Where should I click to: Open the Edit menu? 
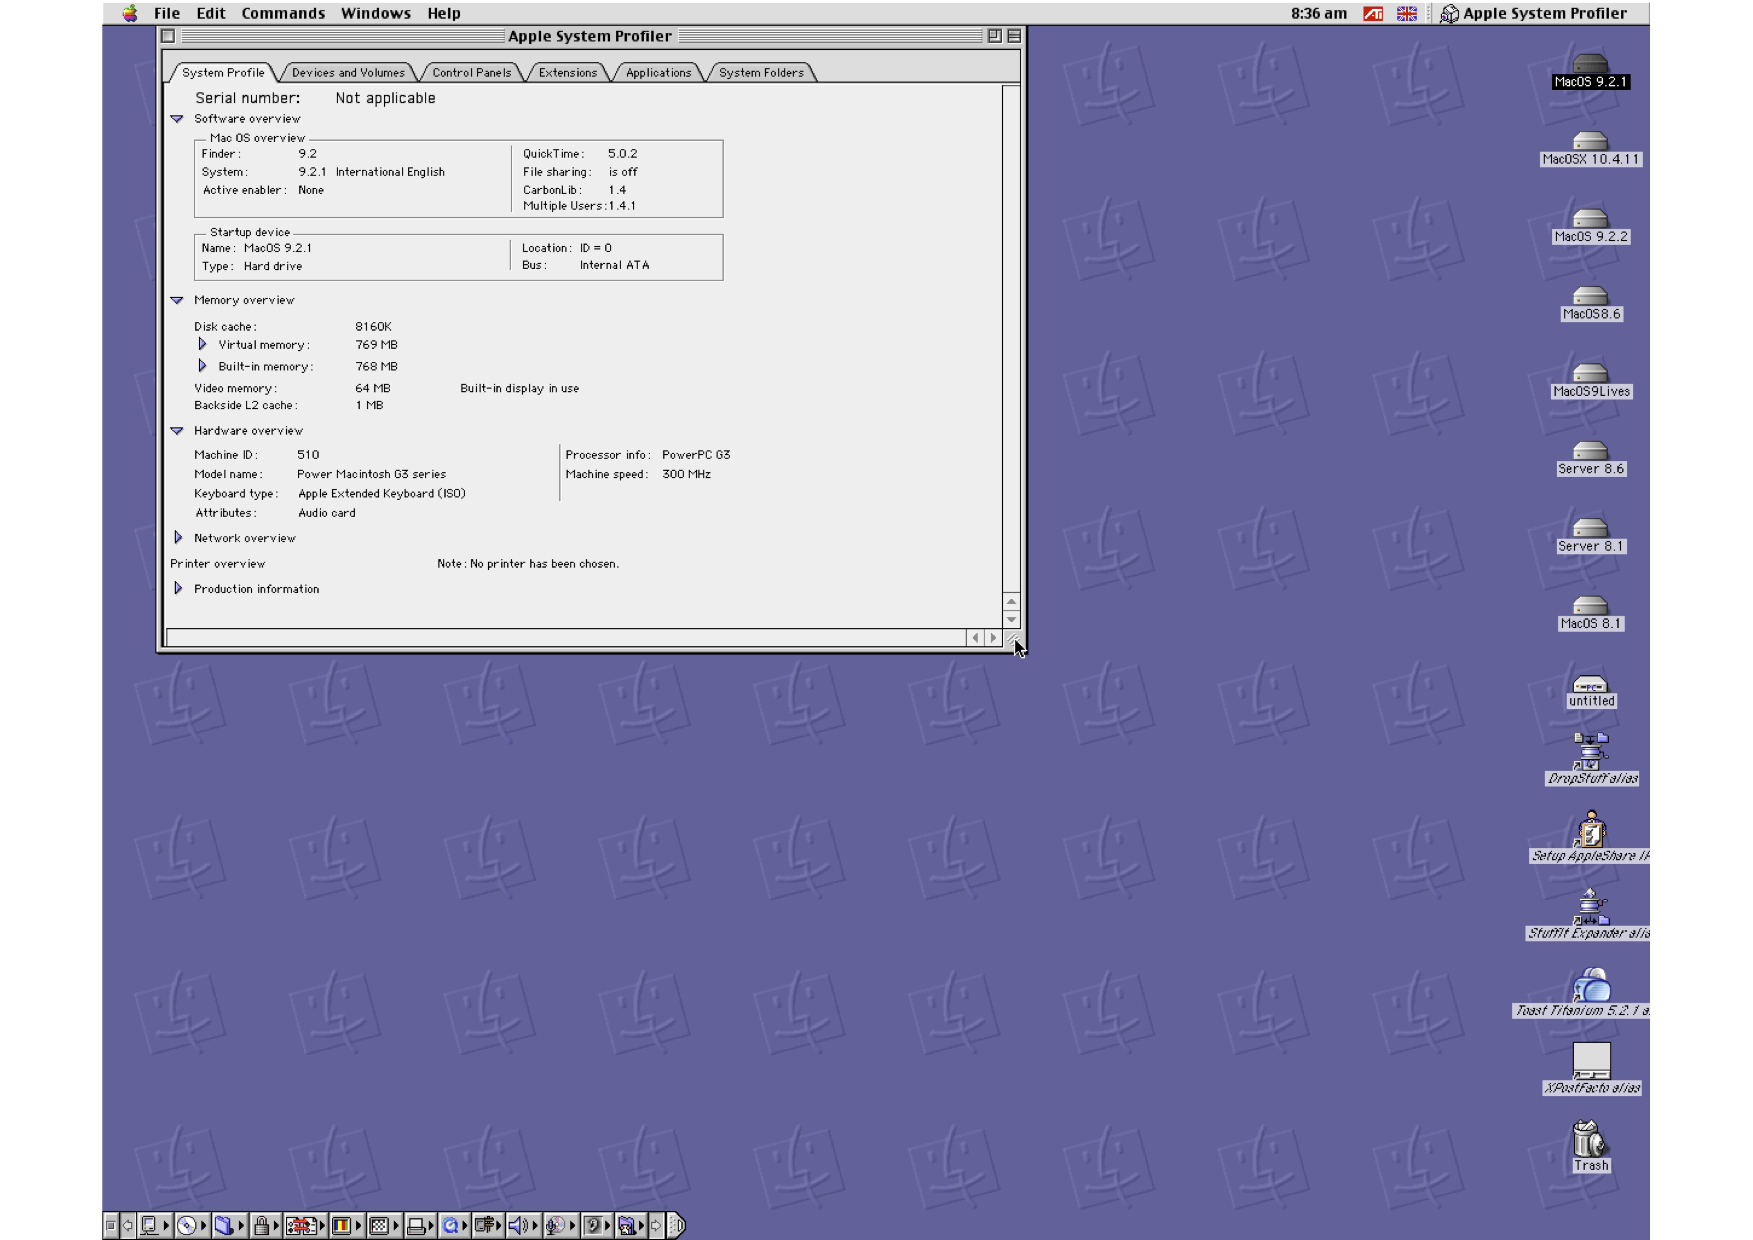pos(210,13)
